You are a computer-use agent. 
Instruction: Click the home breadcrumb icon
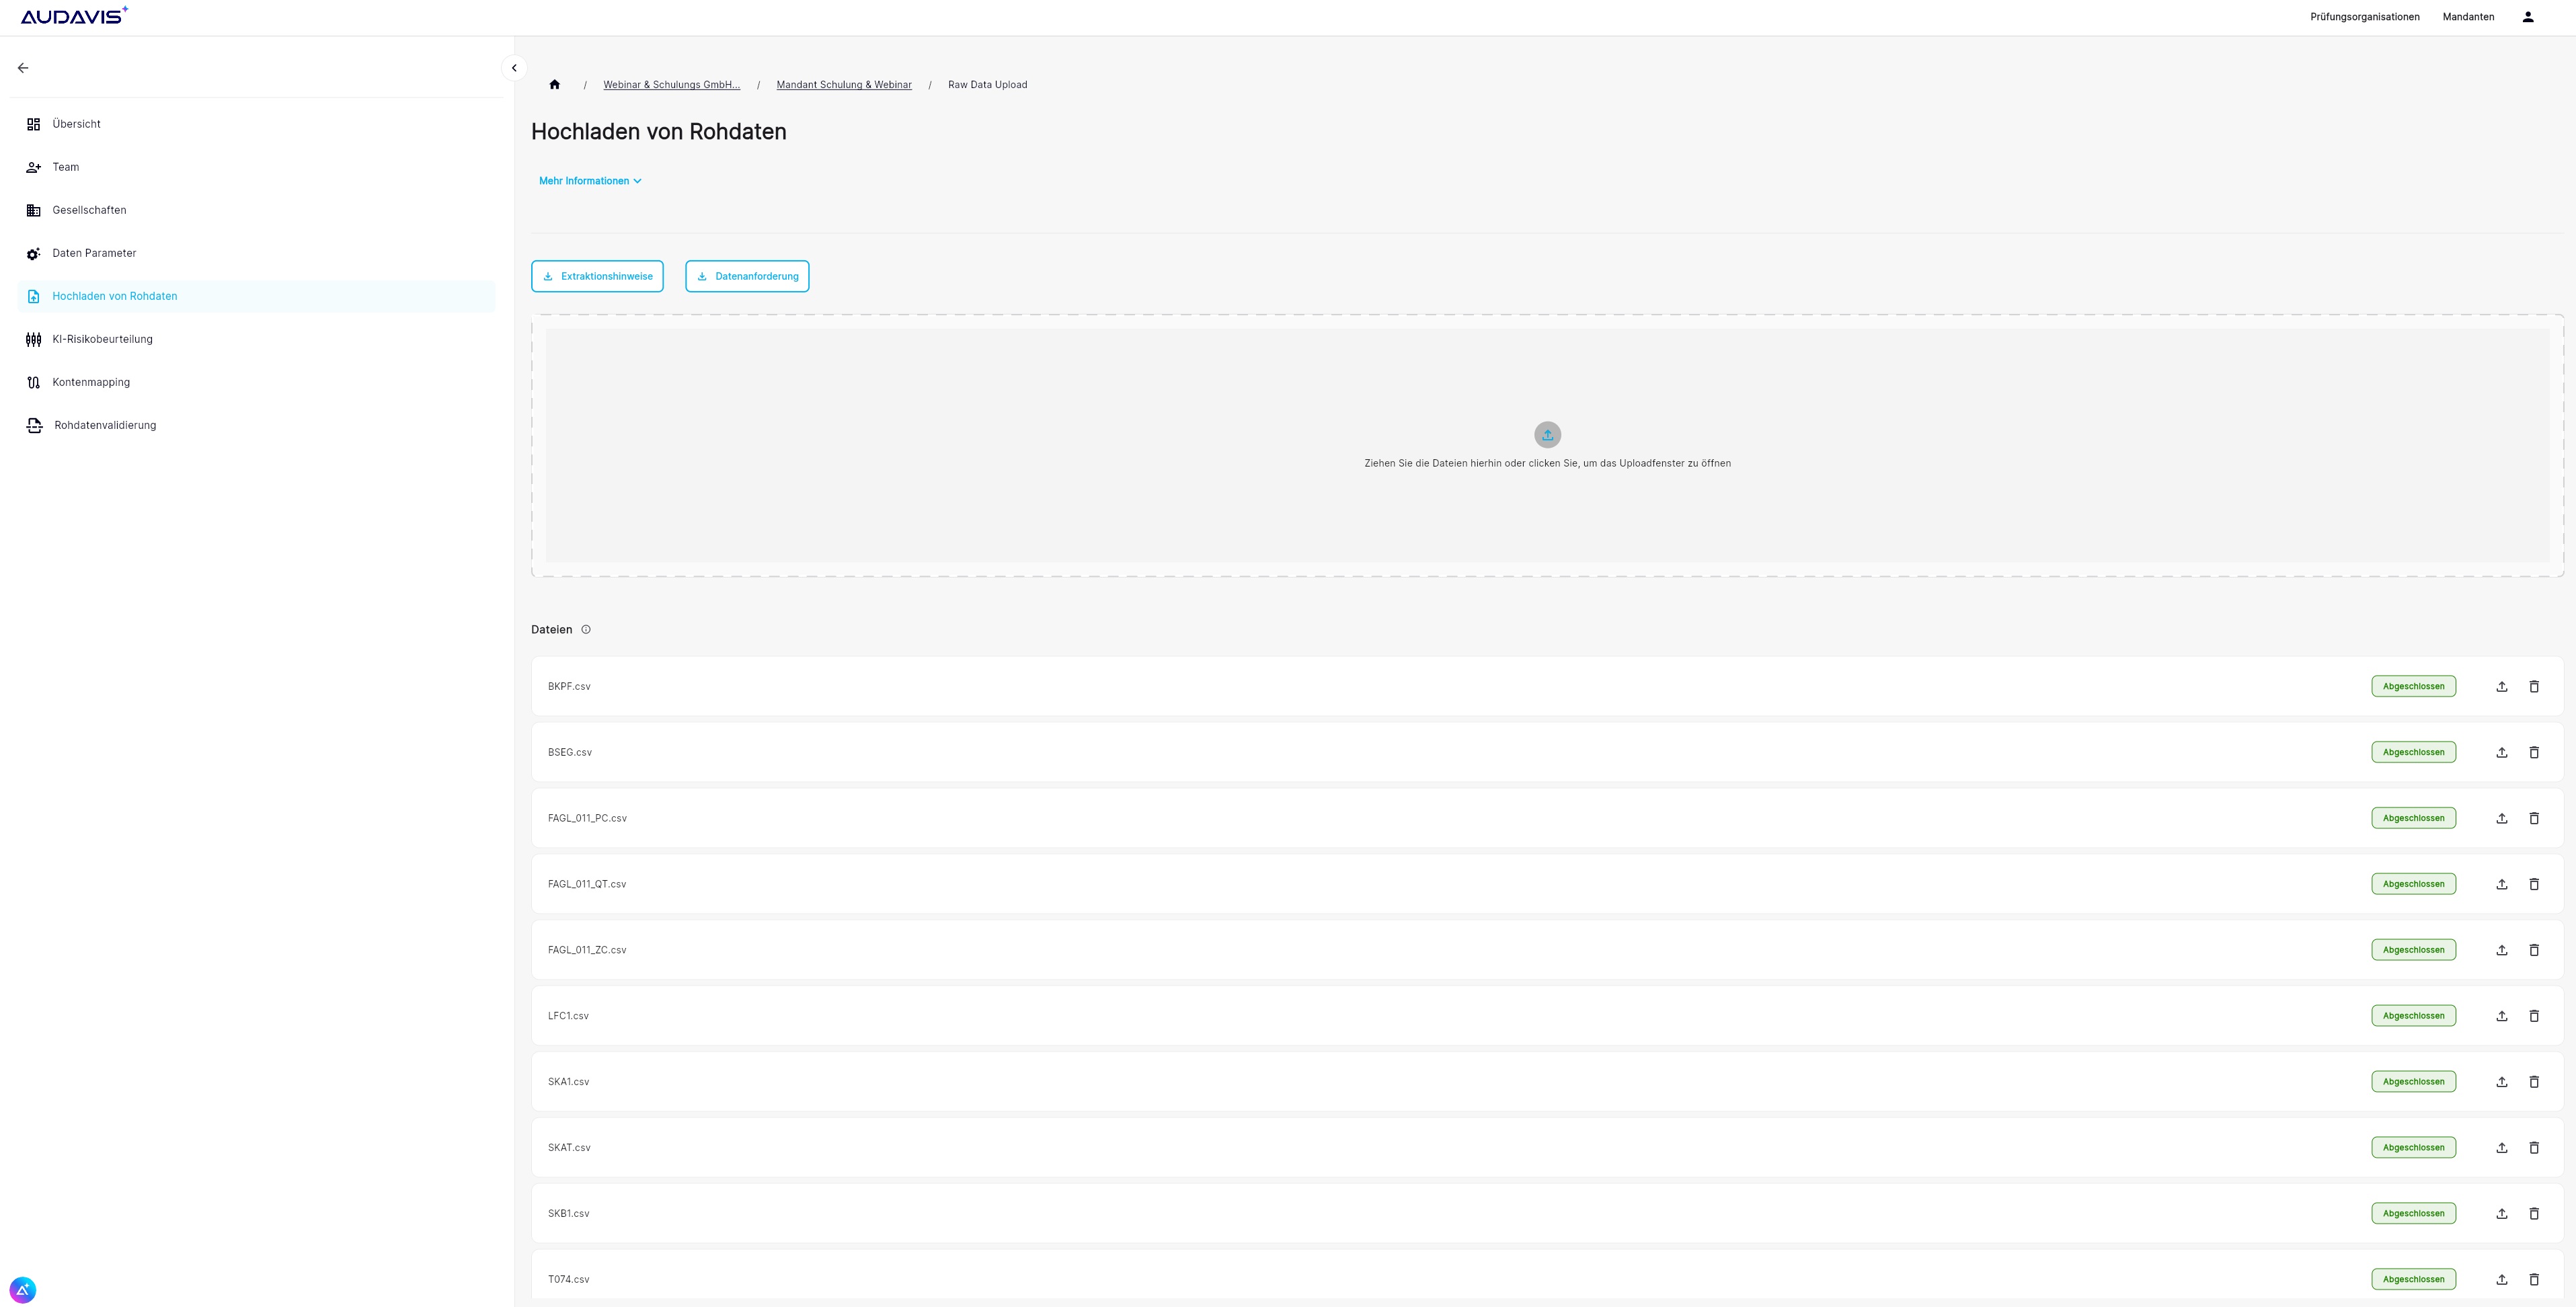(554, 85)
